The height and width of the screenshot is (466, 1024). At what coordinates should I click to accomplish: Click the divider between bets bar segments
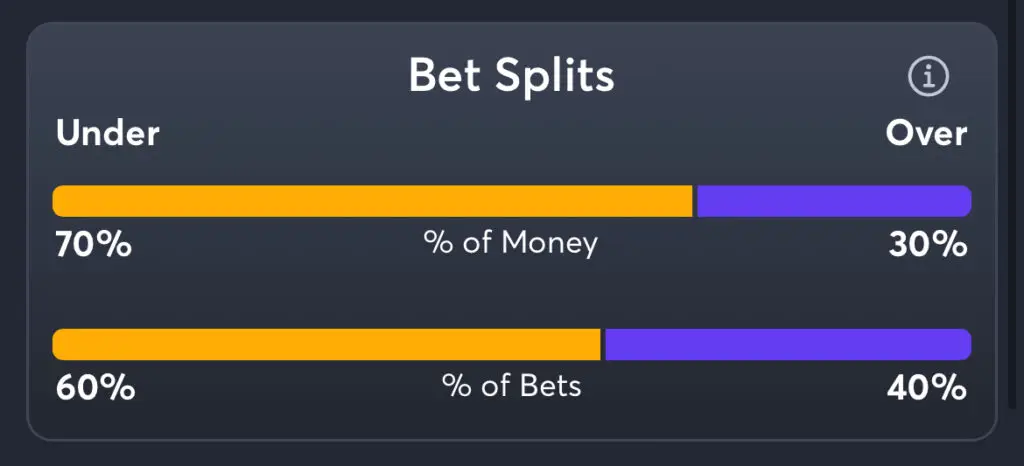[x=603, y=344]
